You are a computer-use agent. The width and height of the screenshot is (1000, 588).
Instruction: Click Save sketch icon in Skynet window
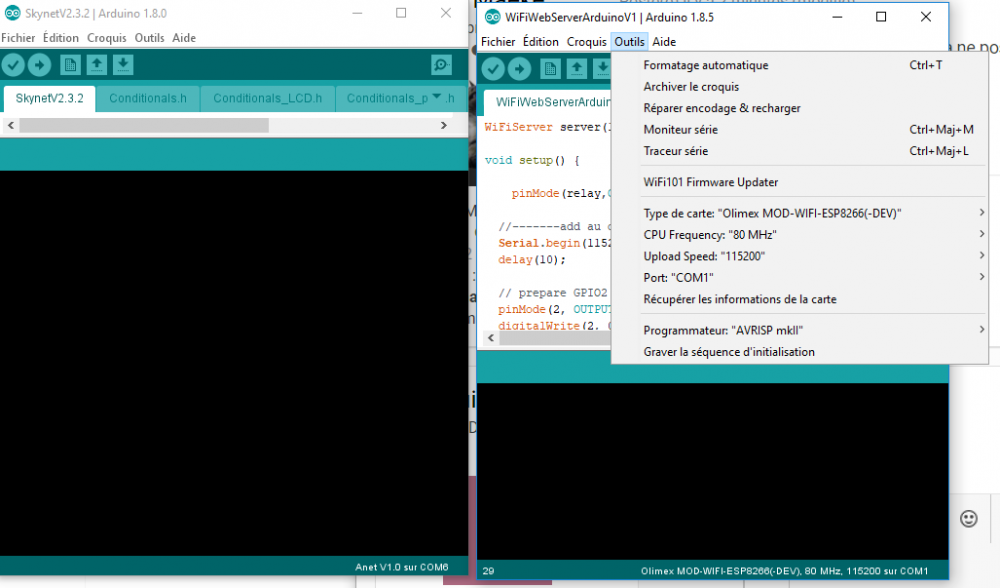pyautogui.click(x=123, y=64)
